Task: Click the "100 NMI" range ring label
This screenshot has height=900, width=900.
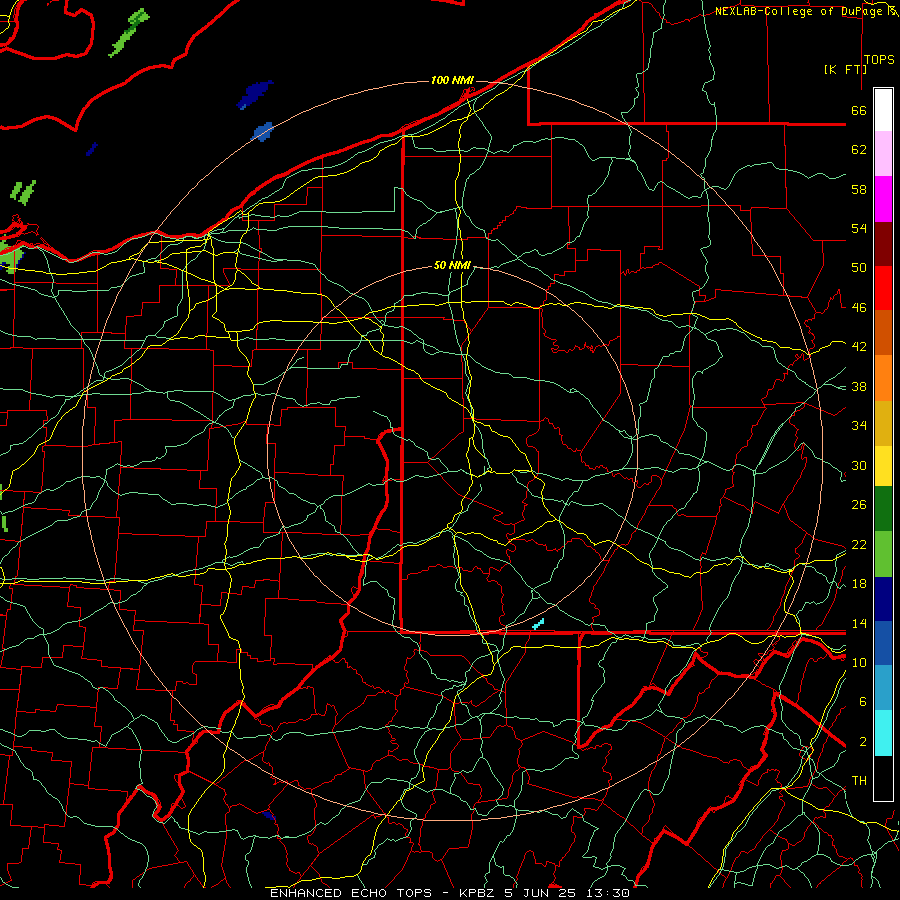Action: pos(452,80)
